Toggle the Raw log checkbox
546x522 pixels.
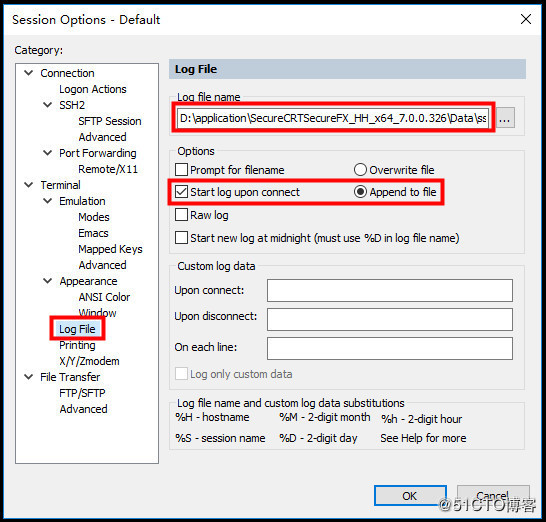pos(181,215)
